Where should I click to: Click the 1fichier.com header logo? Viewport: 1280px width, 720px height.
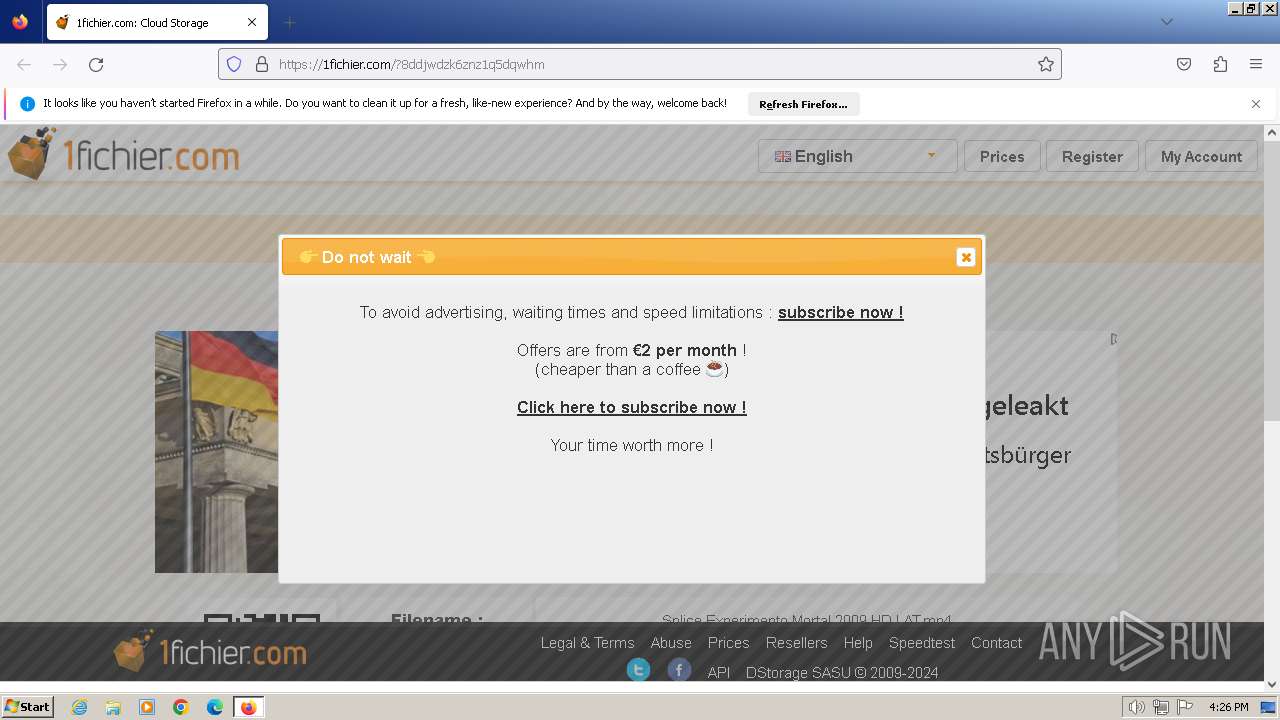(124, 154)
